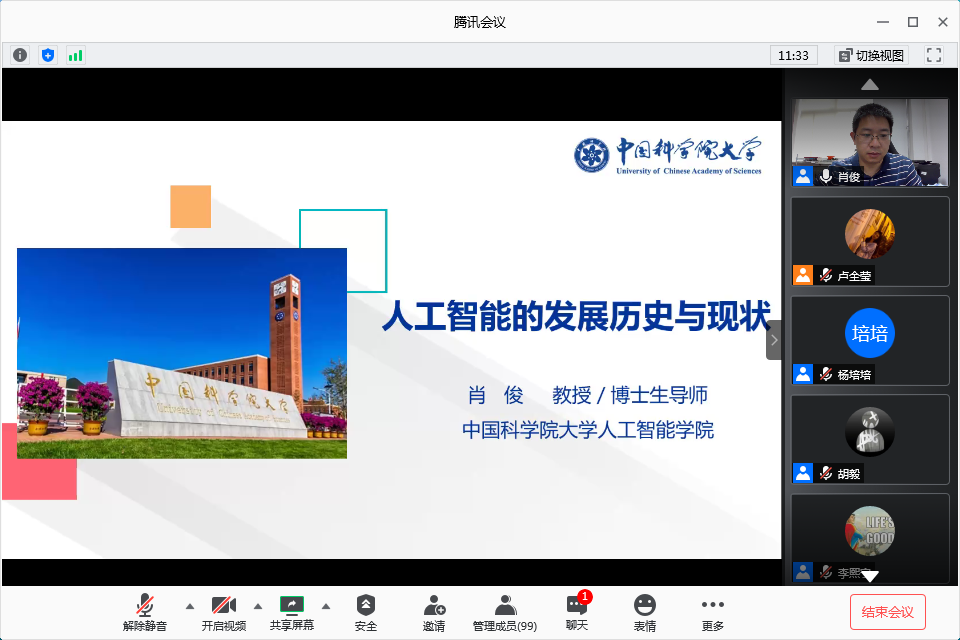The image size is (960, 640).
Task: Collapse participant sidebar chevron
Action: [774, 340]
